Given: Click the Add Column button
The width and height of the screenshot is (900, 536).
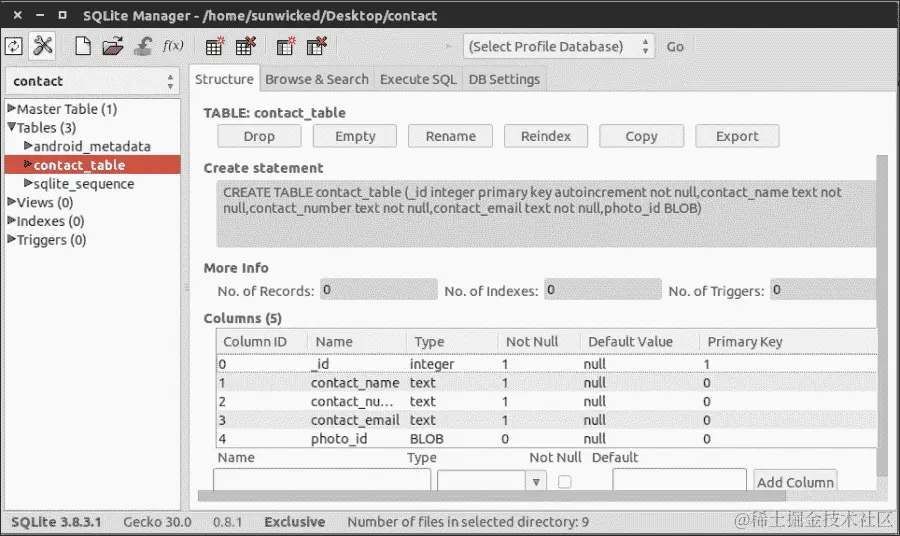Looking at the screenshot, I should click(x=795, y=481).
